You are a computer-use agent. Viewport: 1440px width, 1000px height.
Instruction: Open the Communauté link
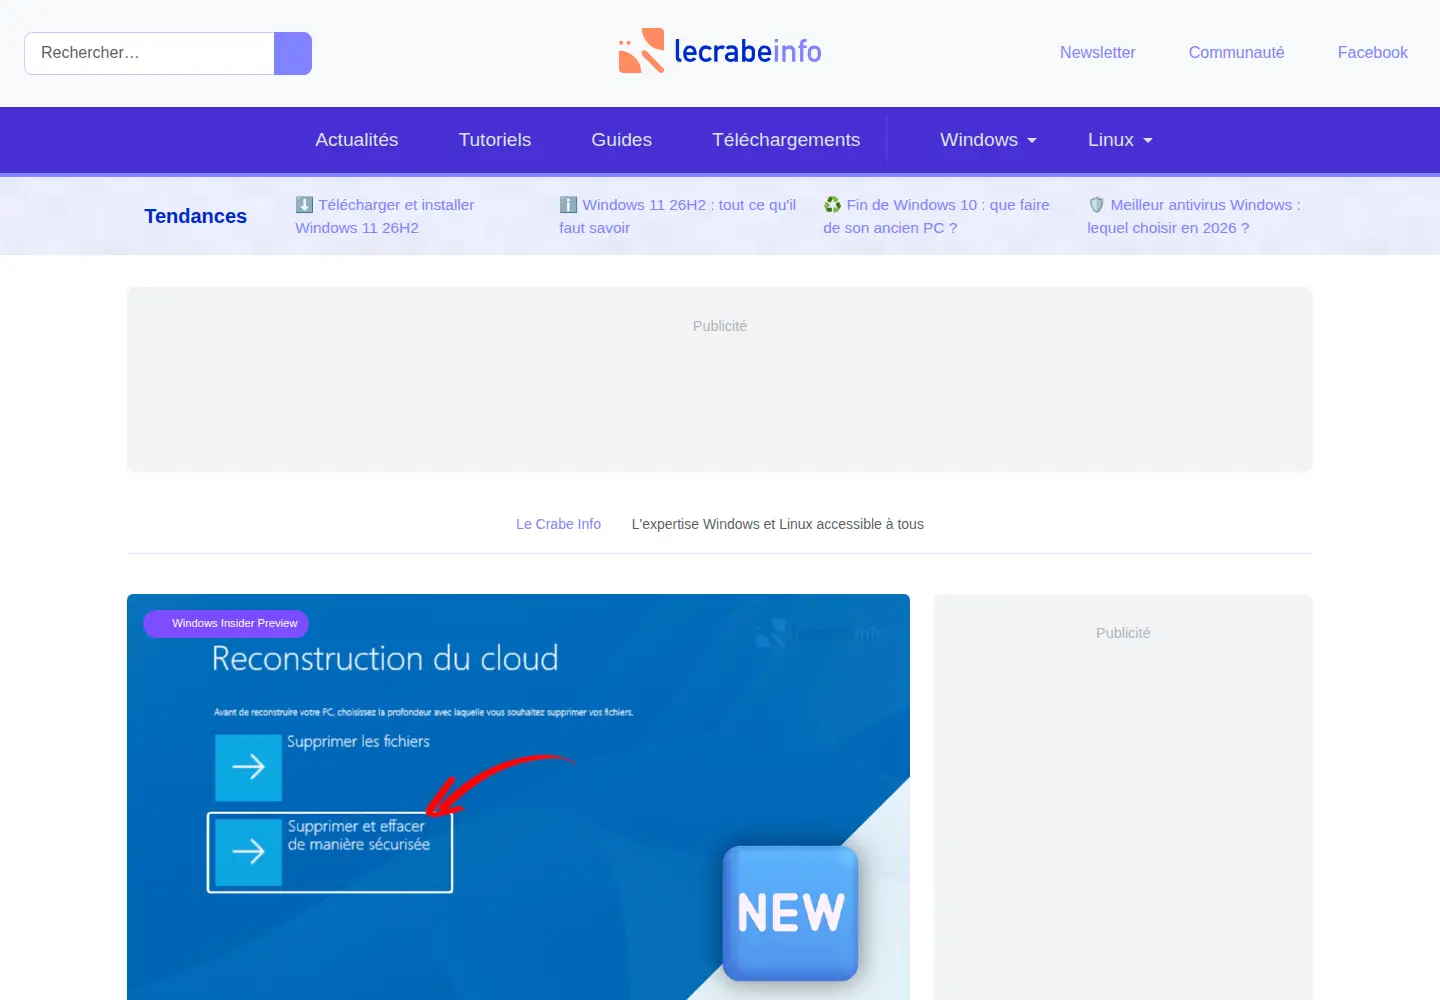pos(1236,52)
